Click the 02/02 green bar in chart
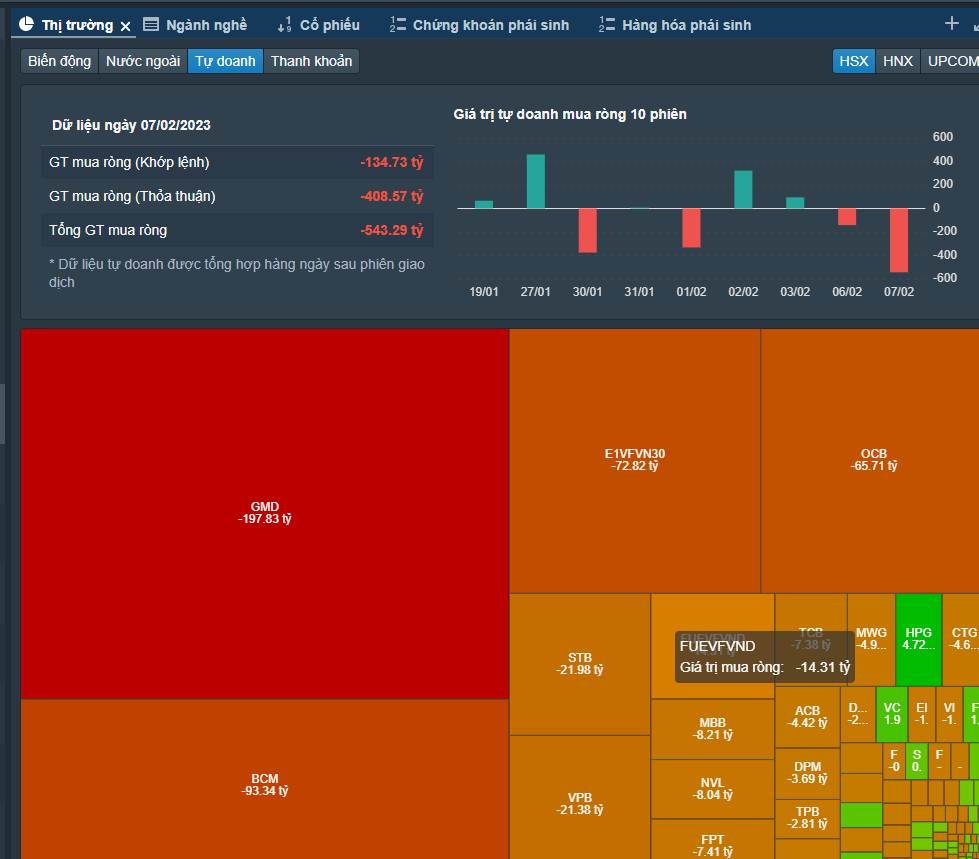The width and height of the screenshot is (979, 859). 743,189
